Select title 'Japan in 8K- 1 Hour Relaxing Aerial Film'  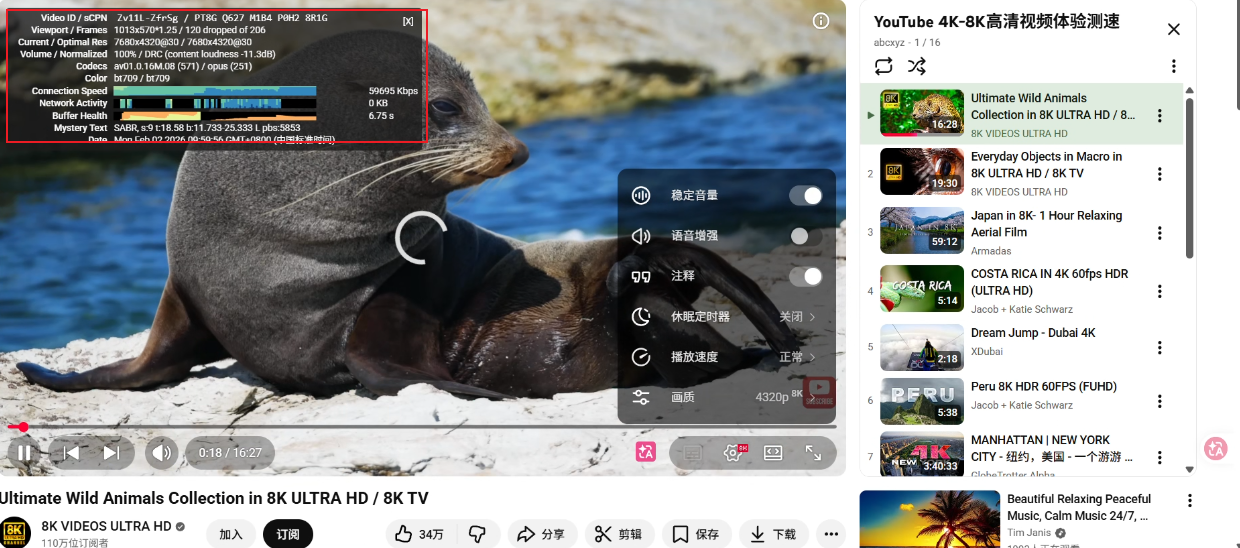[x=1047, y=224]
